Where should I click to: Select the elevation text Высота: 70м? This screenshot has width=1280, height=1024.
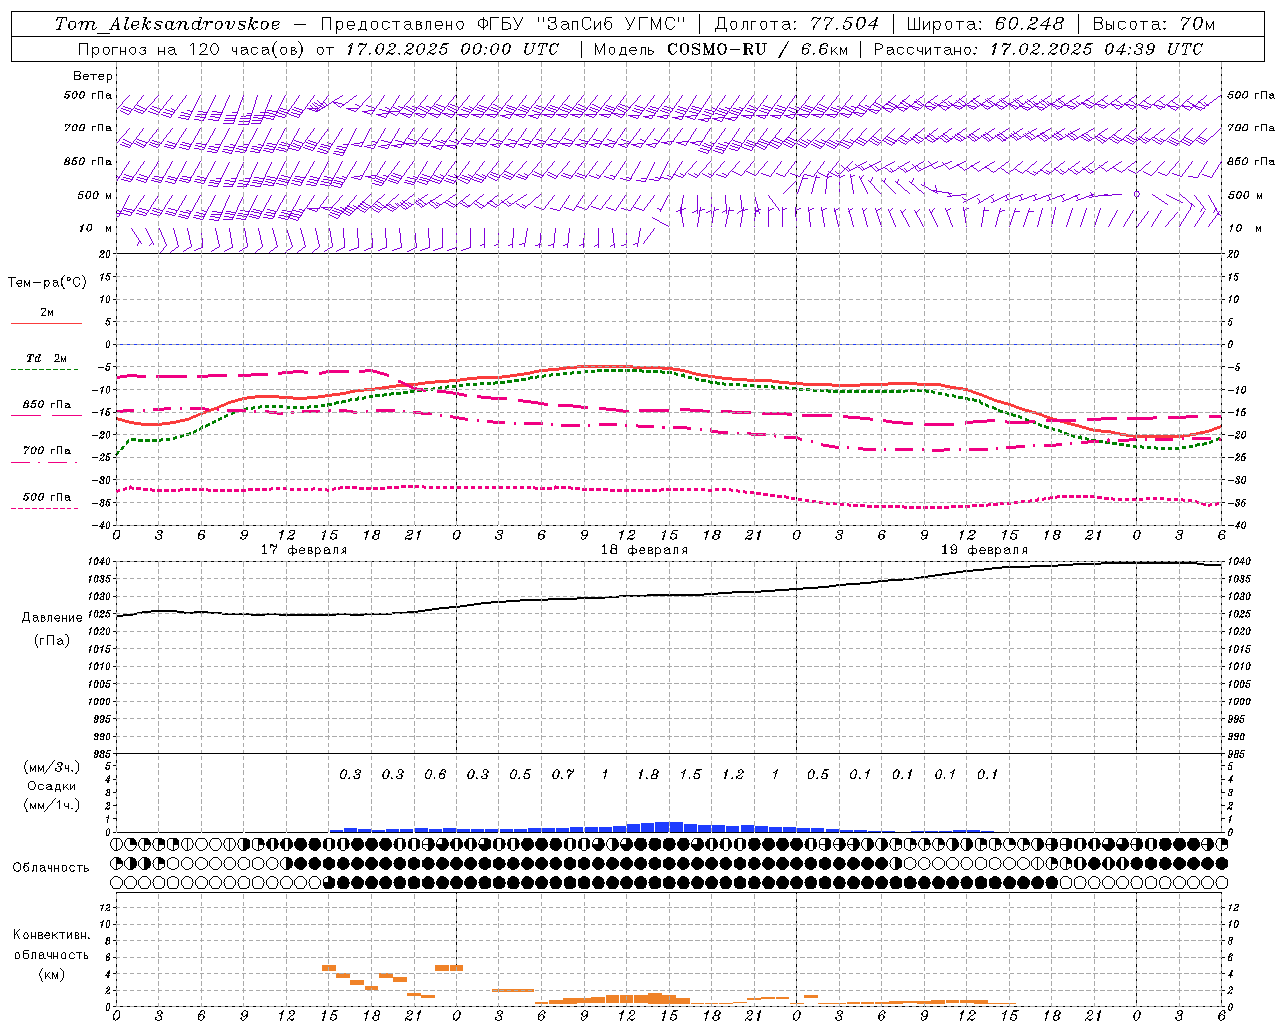coord(1154,24)
